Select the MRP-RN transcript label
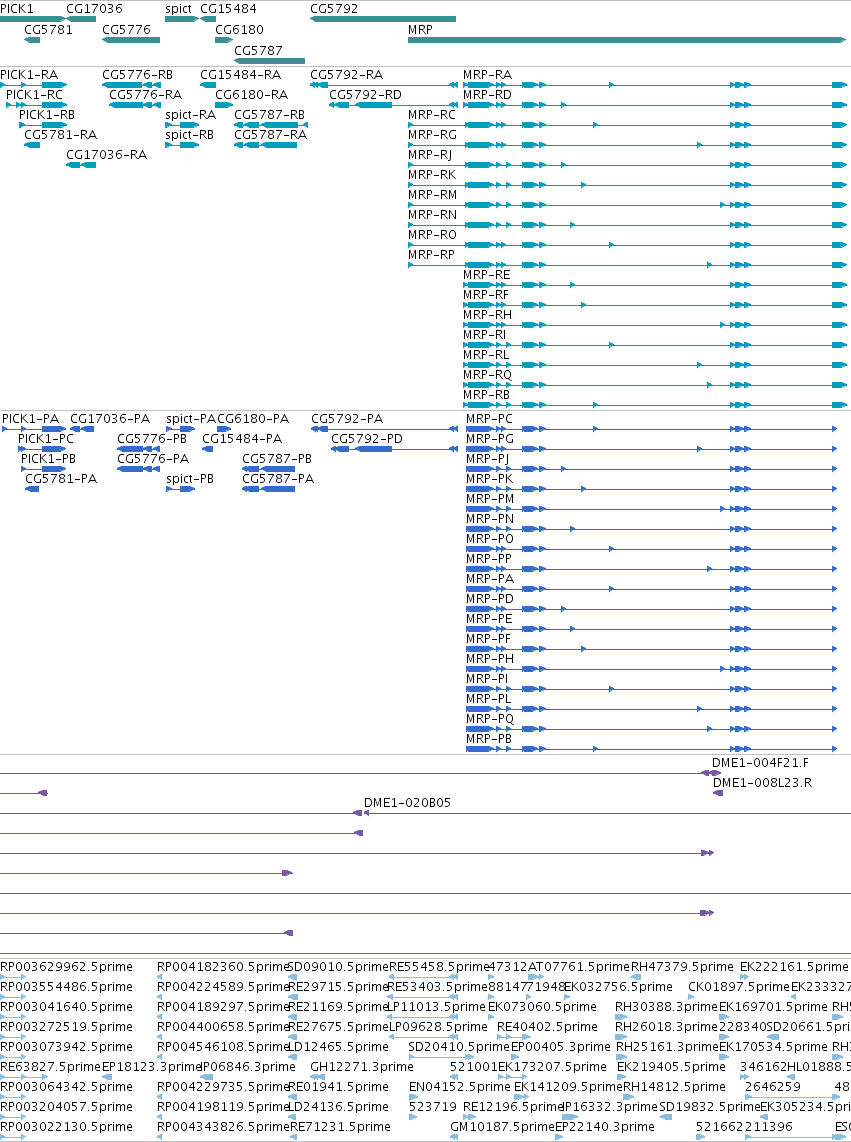The image size is (851, 1142). 433,215
